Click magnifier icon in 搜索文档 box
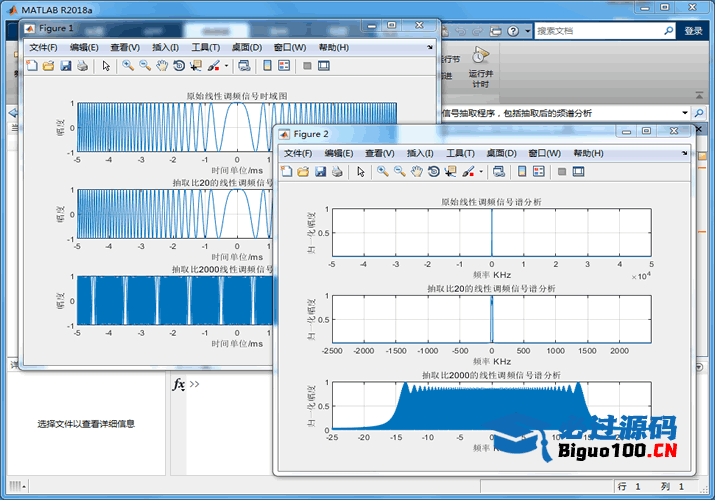The image size is (715, 500). point(668,31)
